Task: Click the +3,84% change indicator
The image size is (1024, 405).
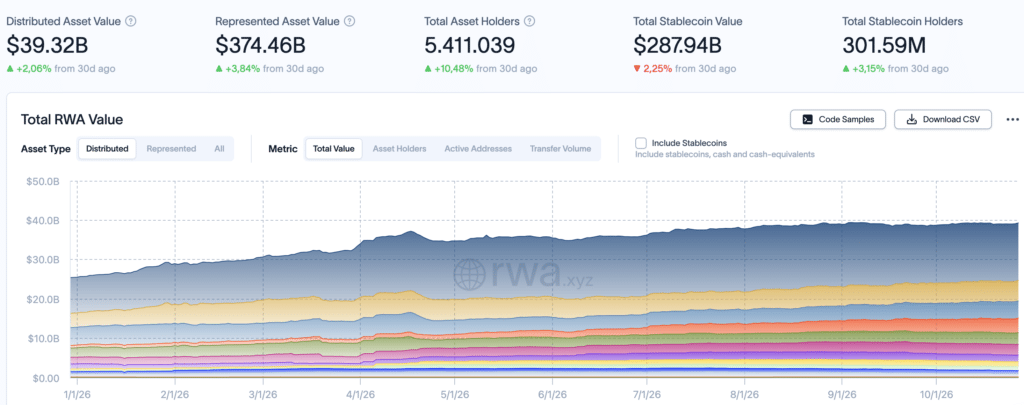Action: point(238,69)
